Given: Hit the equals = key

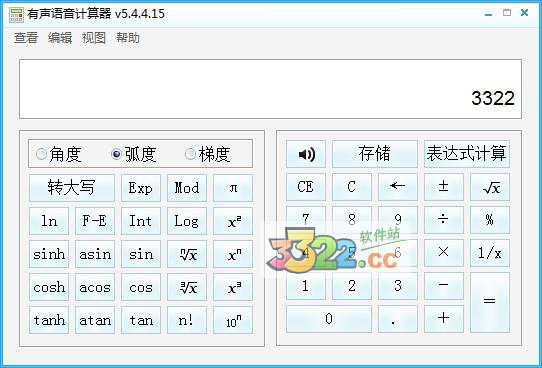Looking at the screenshot, I should (489, 302).
